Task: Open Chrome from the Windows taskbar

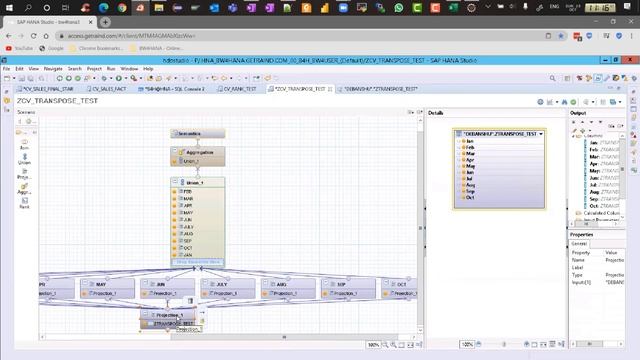Action: point(122,7)
